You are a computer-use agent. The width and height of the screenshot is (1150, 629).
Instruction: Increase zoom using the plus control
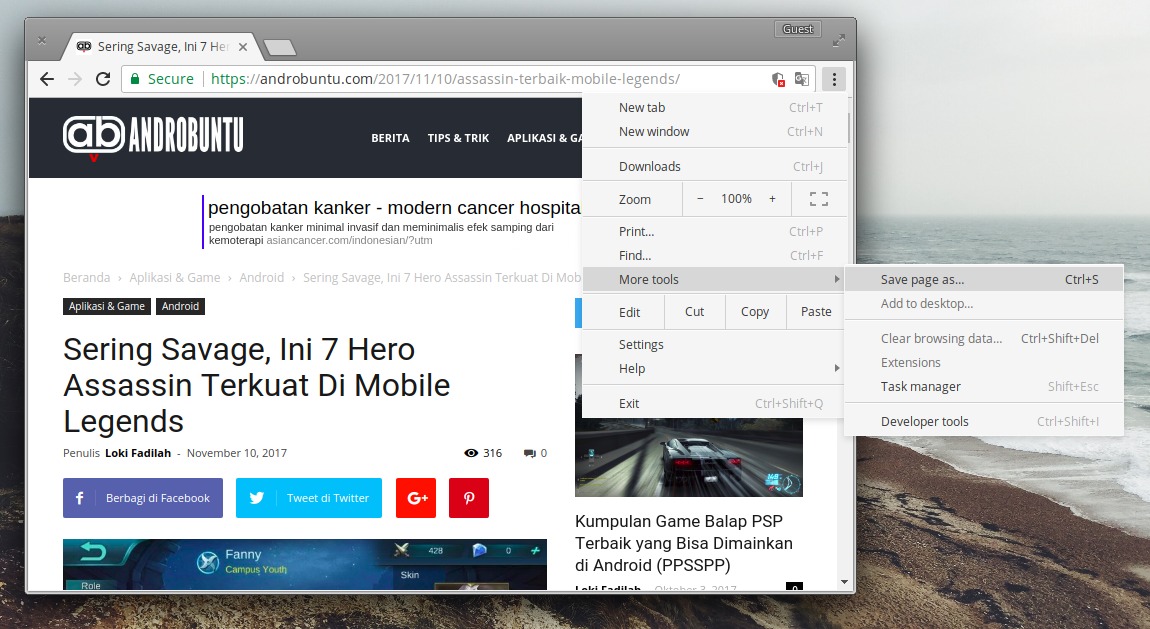coord(772,198)
